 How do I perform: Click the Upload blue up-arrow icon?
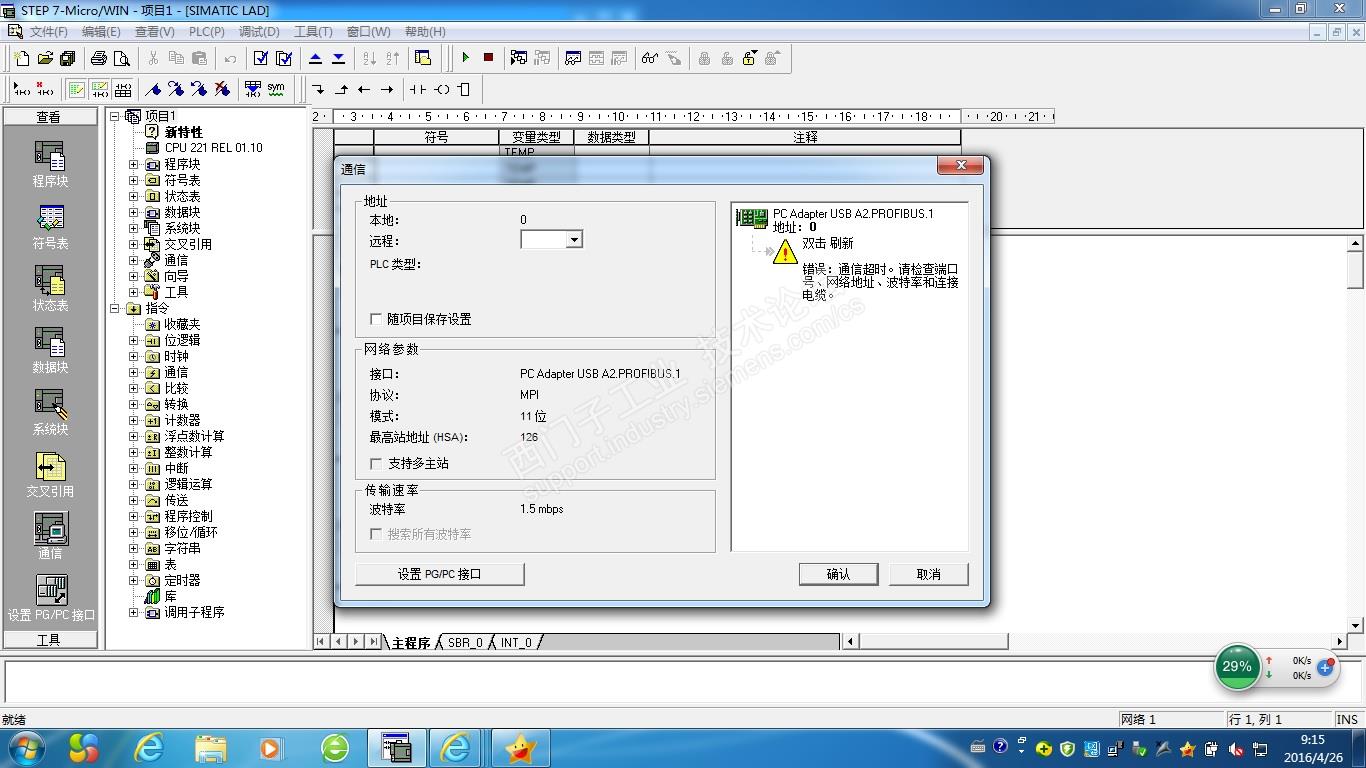[x=315, y=58]
